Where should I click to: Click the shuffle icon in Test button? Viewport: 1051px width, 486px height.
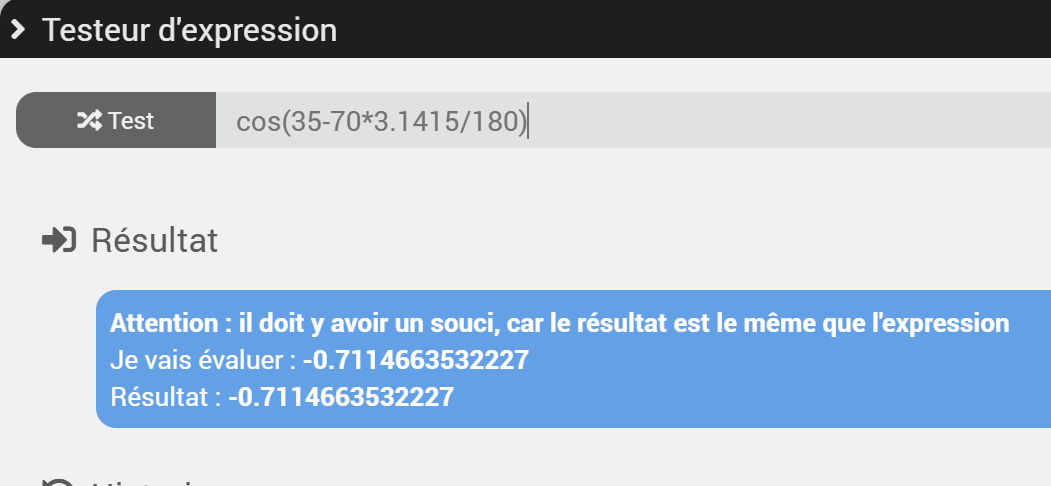pos(89,121)
